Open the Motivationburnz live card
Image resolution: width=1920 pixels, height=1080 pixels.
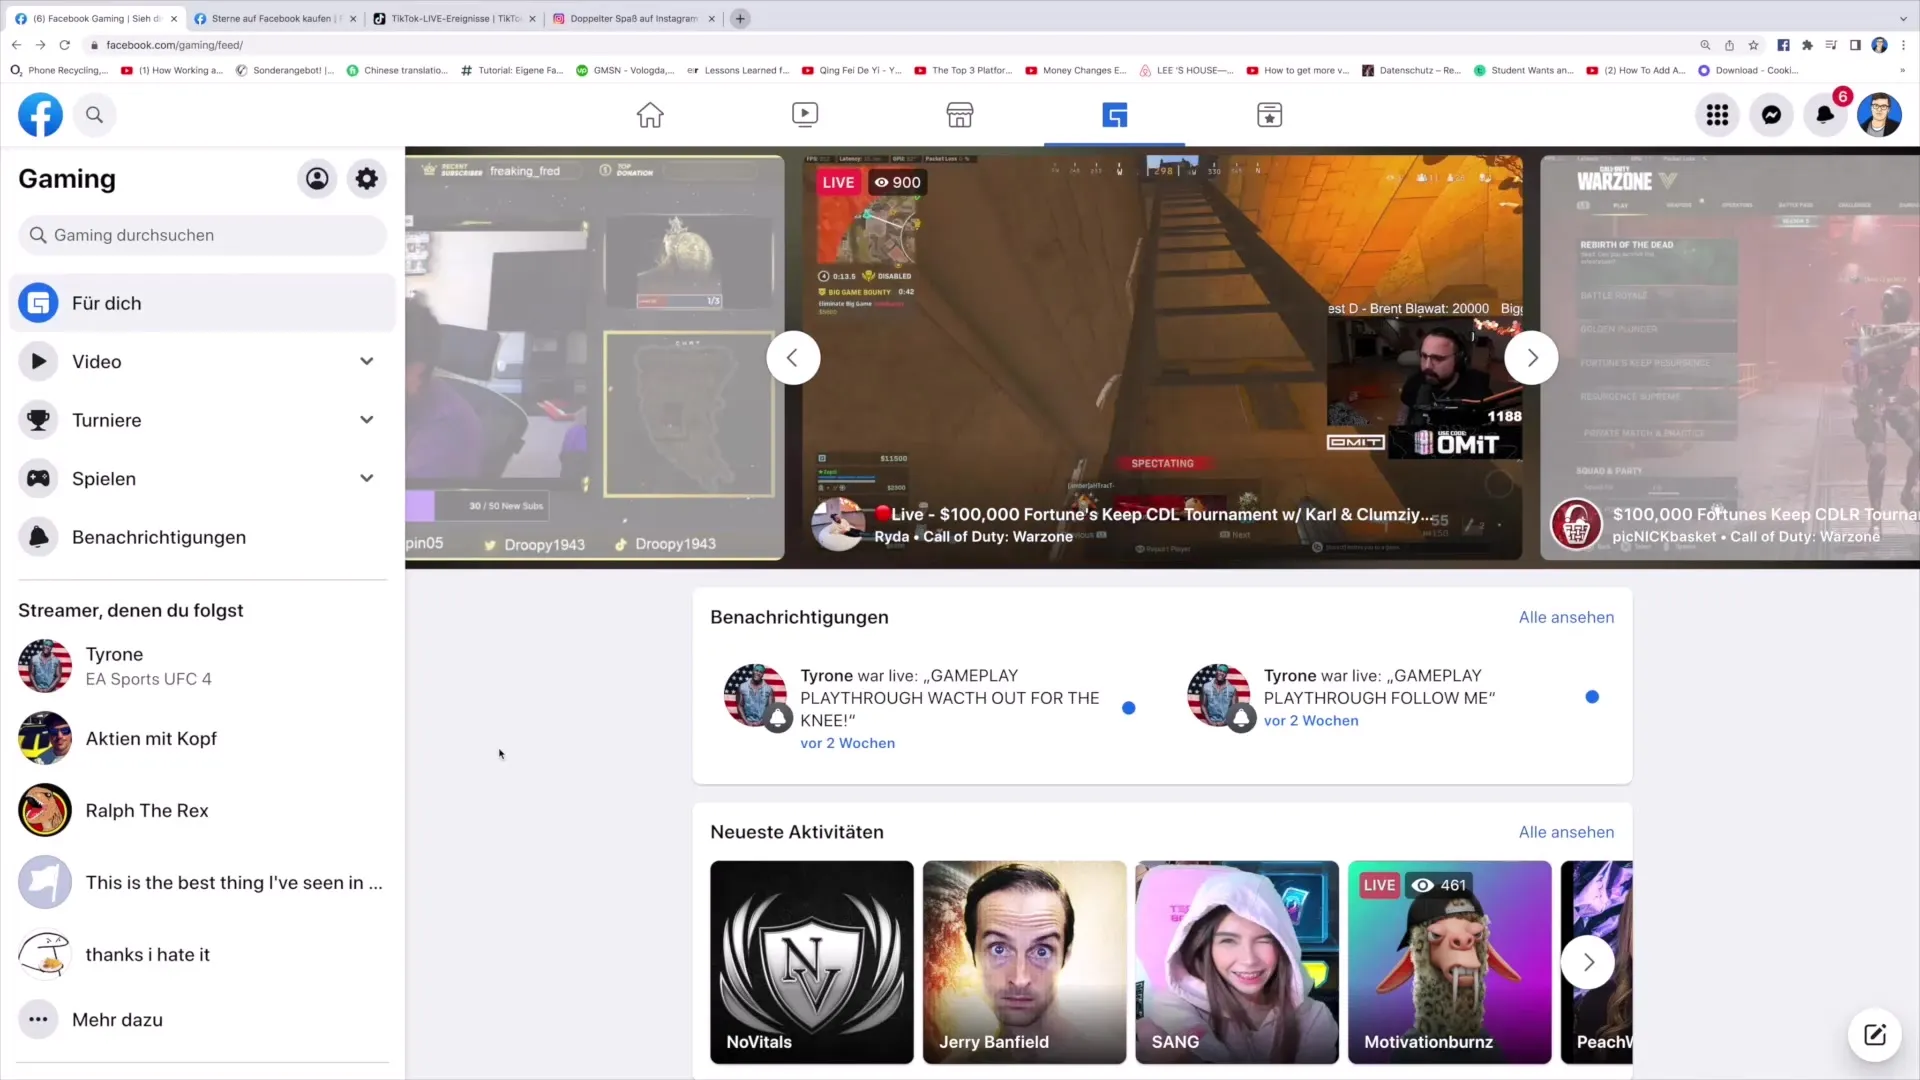pos(1450,962)
